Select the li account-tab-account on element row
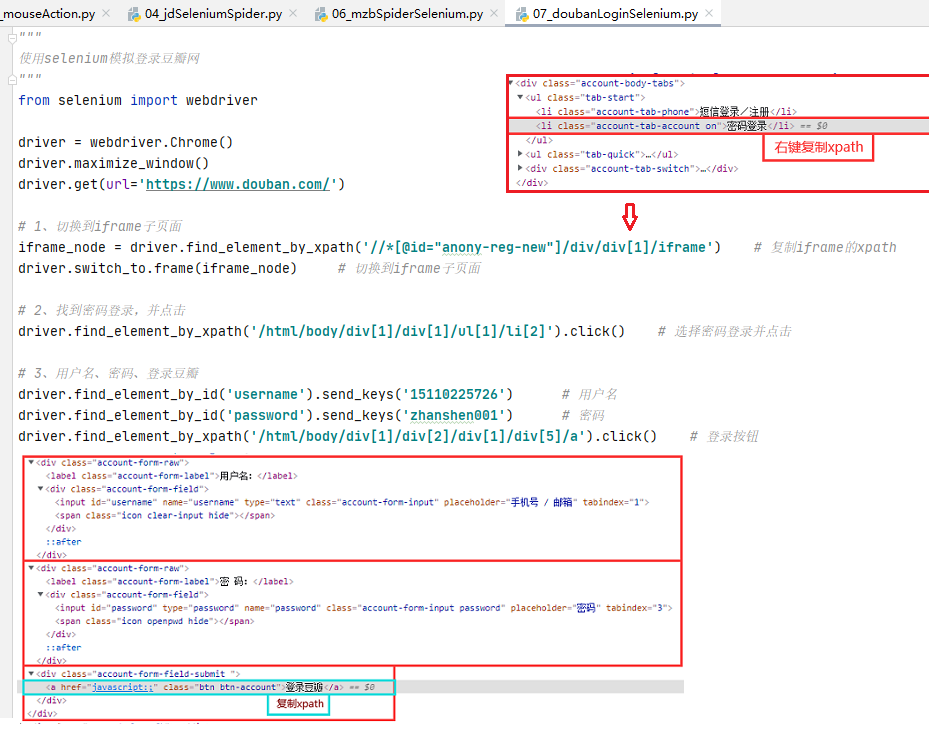The width and height of the screenshot is (929, 729). 719,126
